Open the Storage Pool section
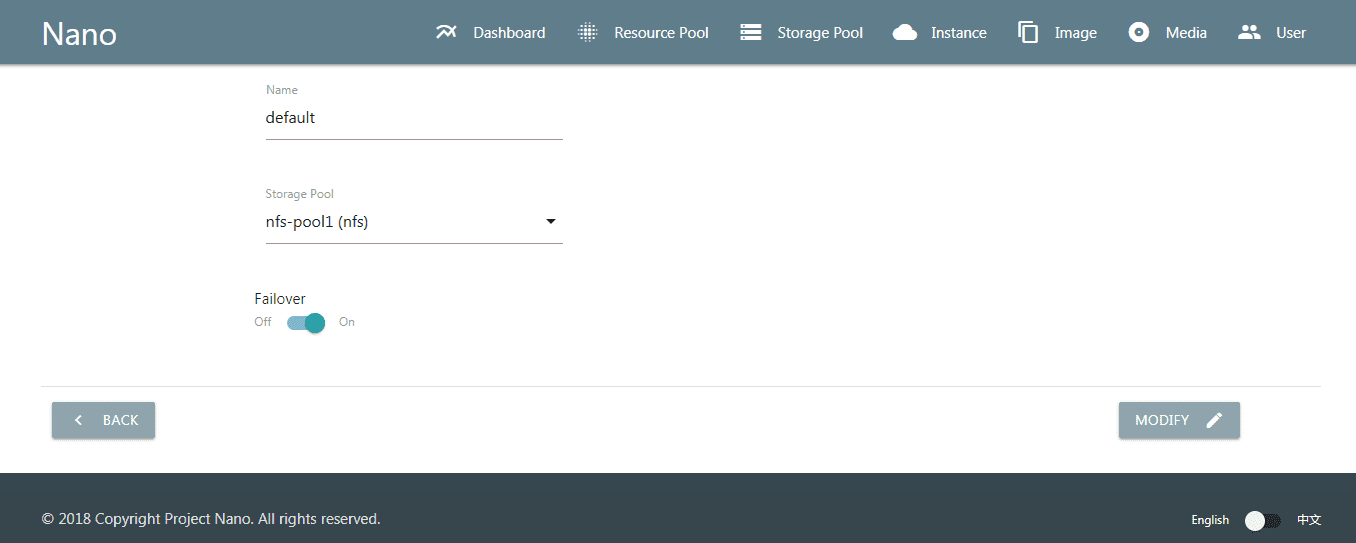Image resolution: width=1356 pixels, height=543 pixels. [x=802, y=32]
